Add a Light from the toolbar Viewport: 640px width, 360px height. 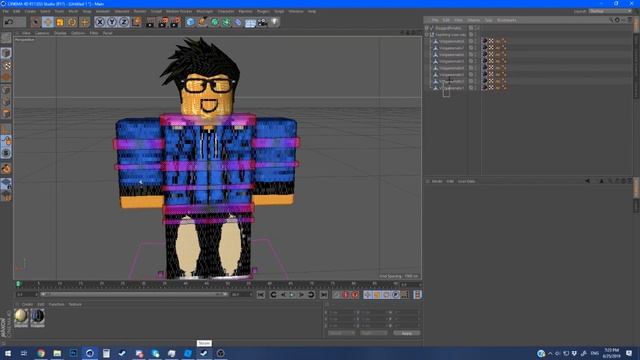[x=275, y=22]
